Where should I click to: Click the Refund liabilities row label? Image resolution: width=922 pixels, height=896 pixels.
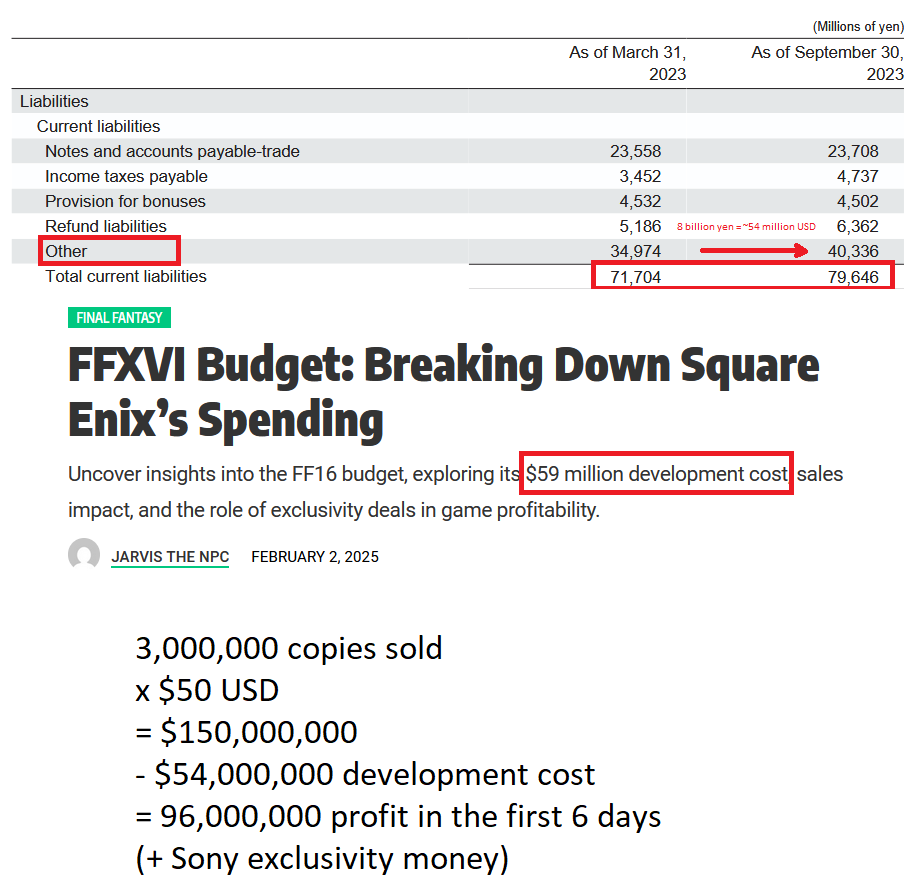coord(106,226)
